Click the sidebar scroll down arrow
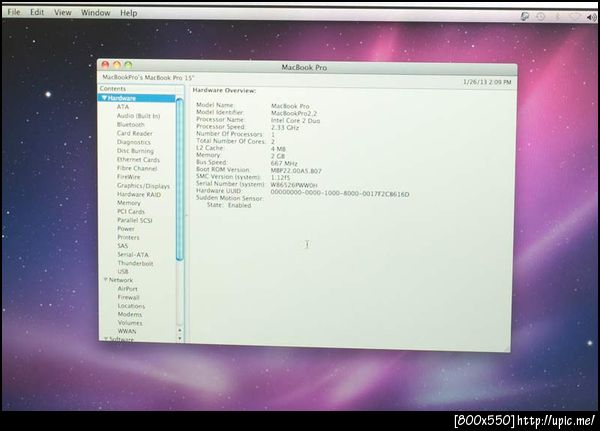Image resolution: width=600 pixels, height=431 pixels. point(180,338)
